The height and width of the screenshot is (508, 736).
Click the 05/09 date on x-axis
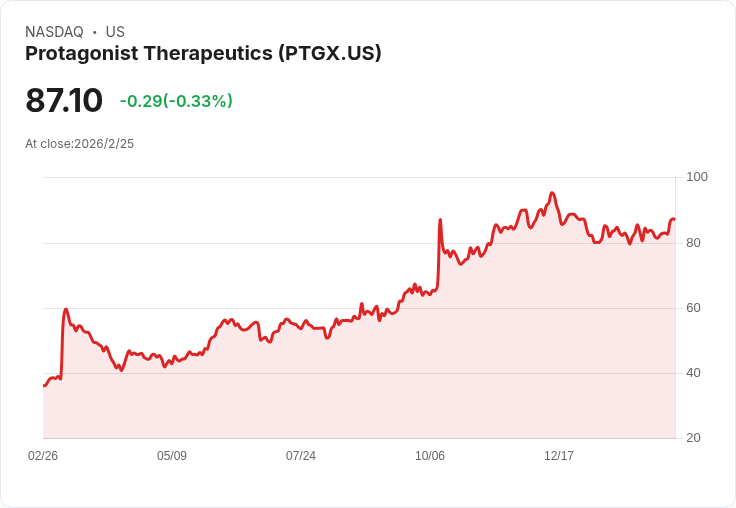(x=172, y=456)
